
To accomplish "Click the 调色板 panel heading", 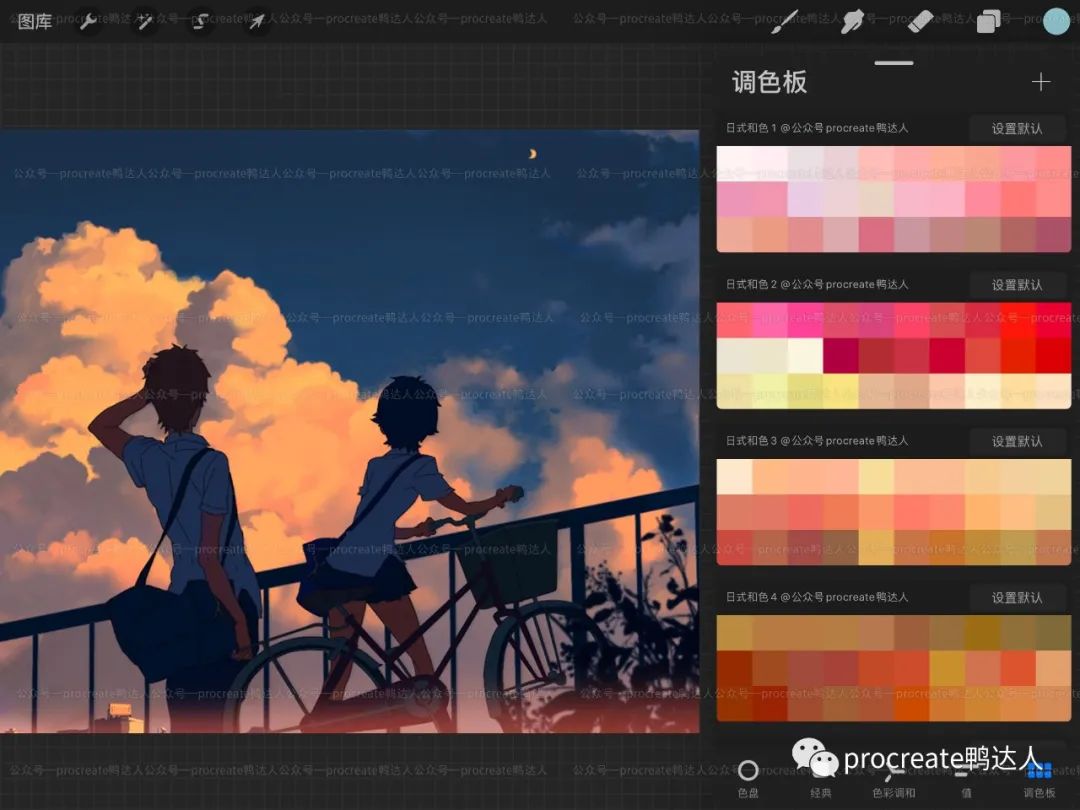I will 769,82.
